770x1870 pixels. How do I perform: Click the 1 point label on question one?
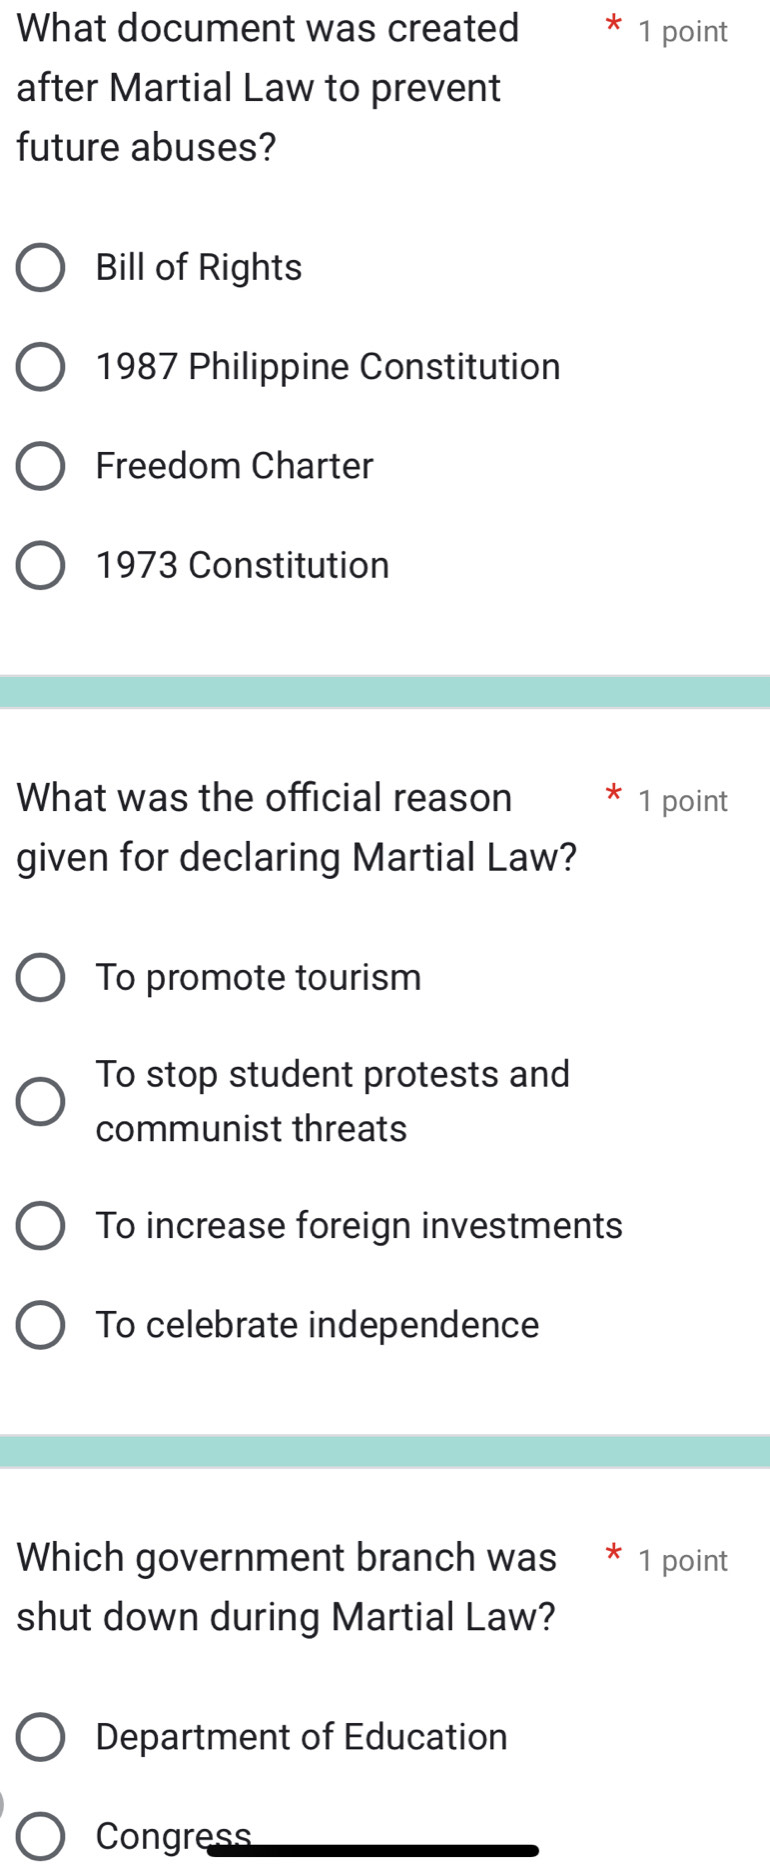[x=686, y=31]
